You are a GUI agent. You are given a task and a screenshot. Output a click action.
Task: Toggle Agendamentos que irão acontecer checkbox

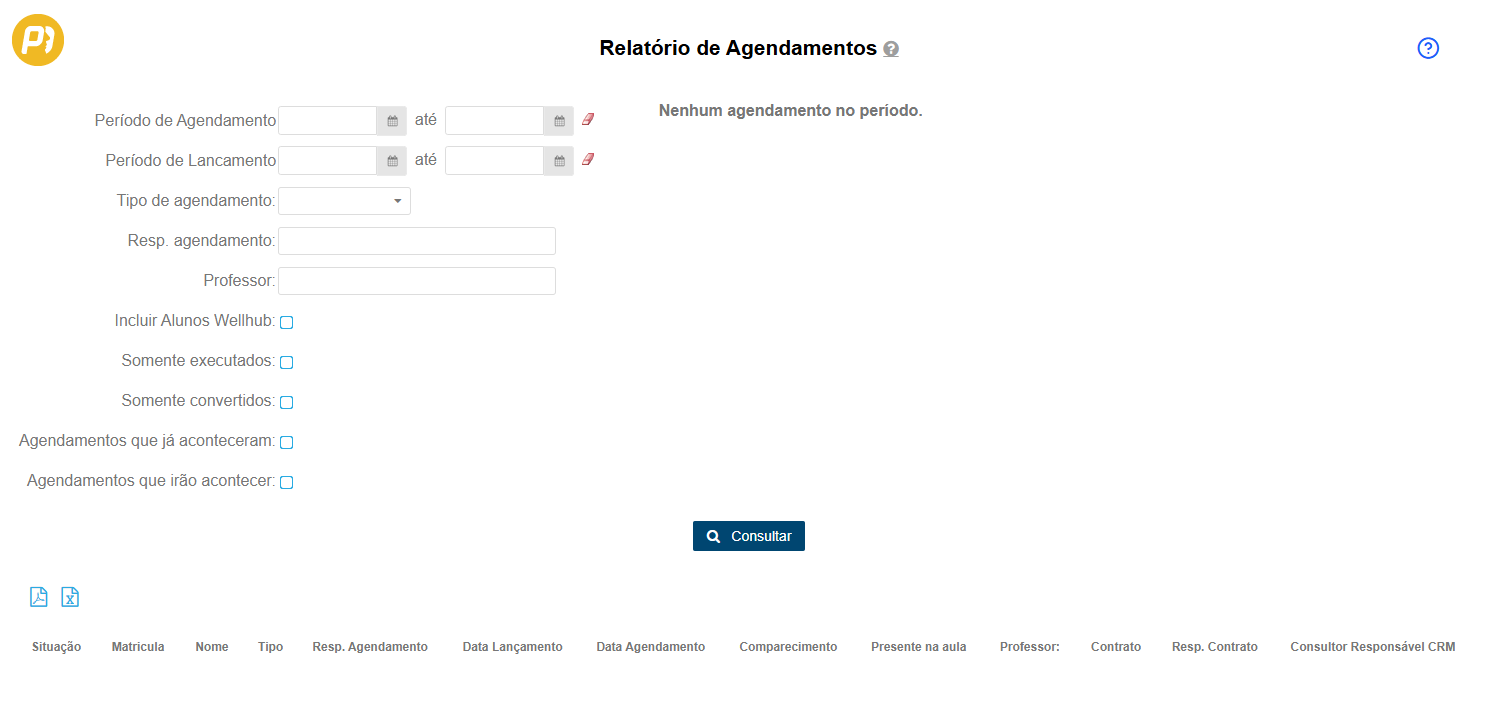pyautogui.click(x=286, y=482)
